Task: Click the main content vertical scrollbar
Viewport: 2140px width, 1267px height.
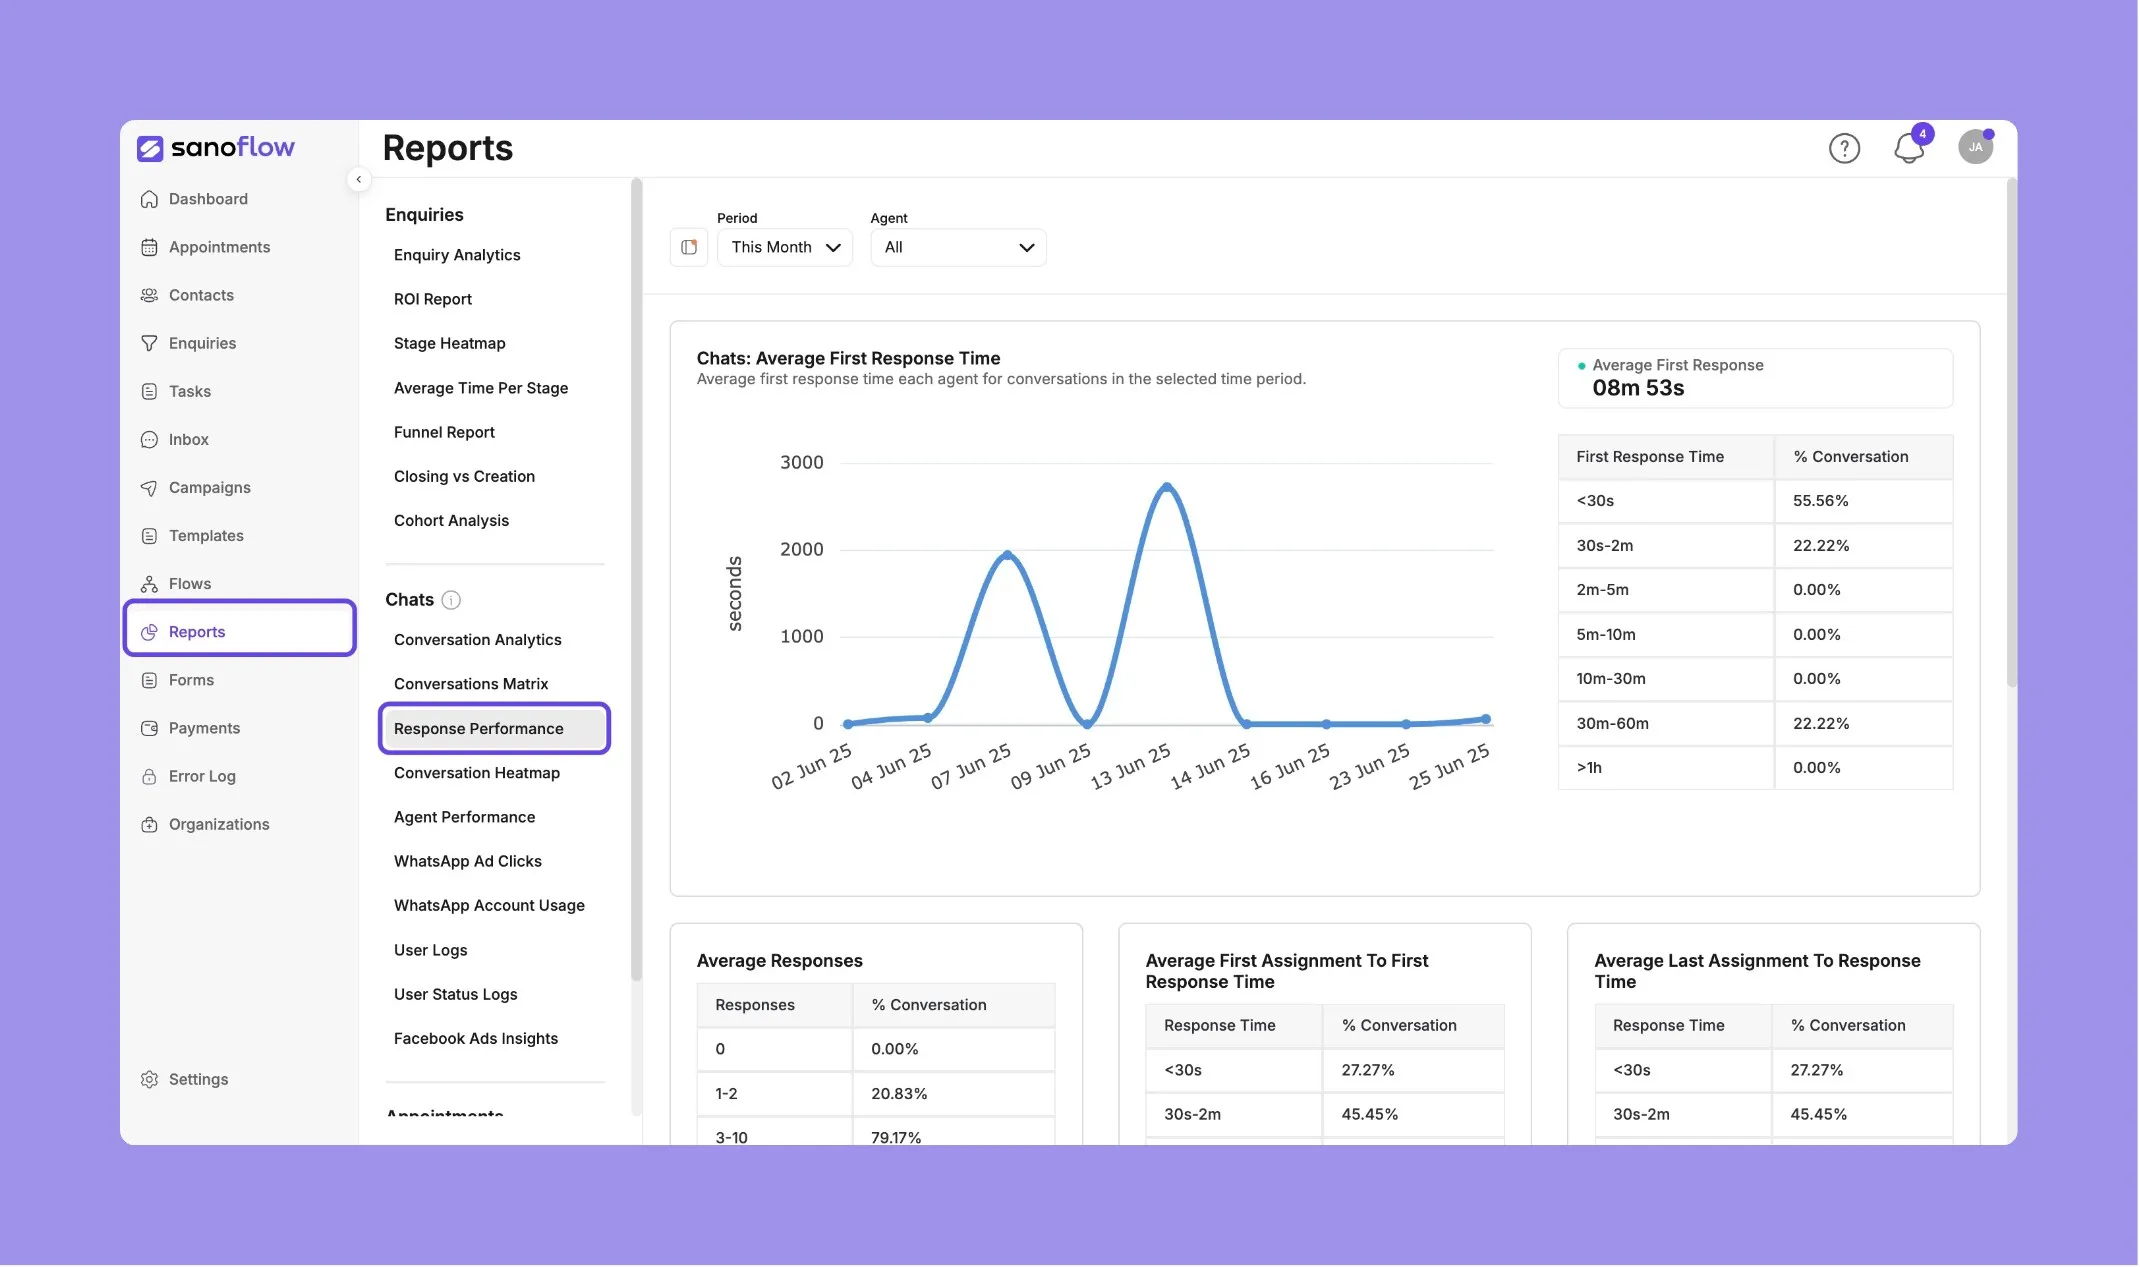Action: point(2011,433)
